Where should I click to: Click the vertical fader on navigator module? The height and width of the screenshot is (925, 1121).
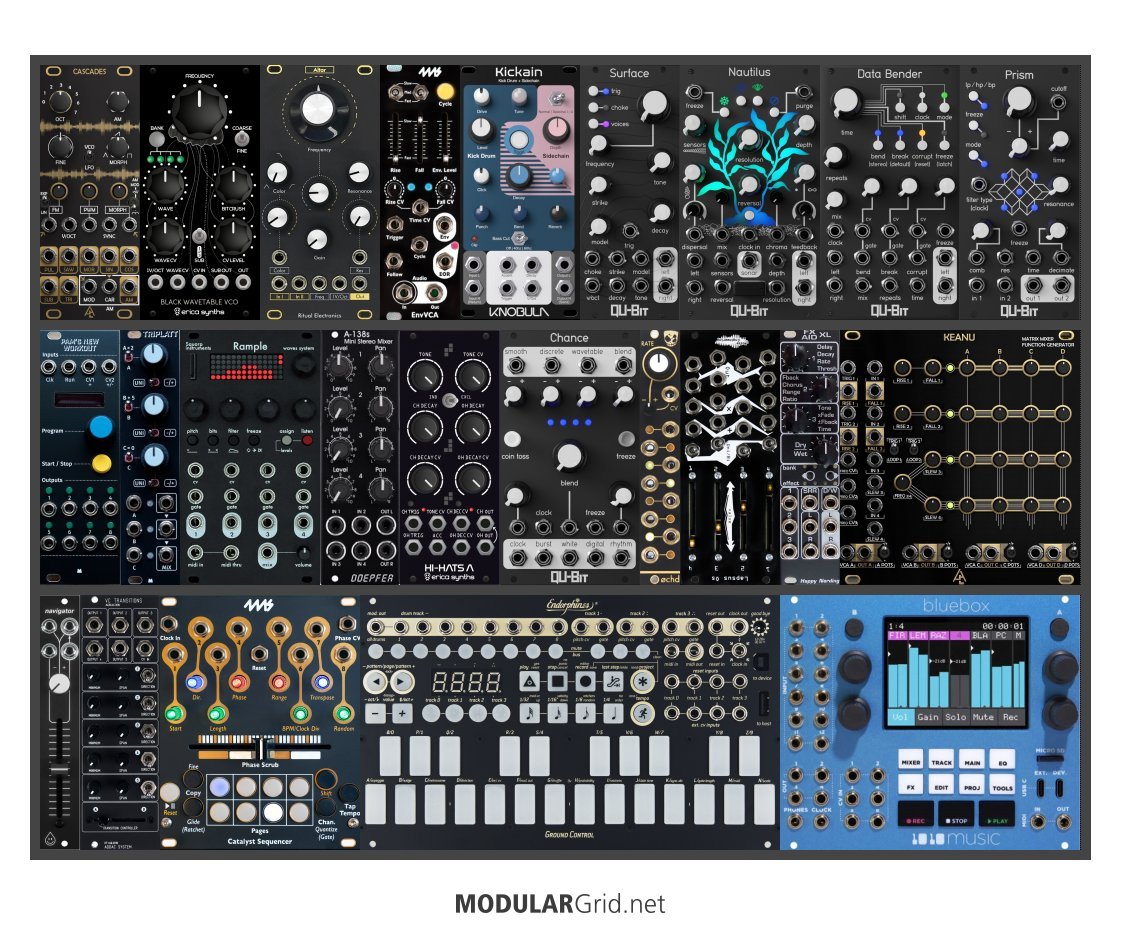[59, 768]
